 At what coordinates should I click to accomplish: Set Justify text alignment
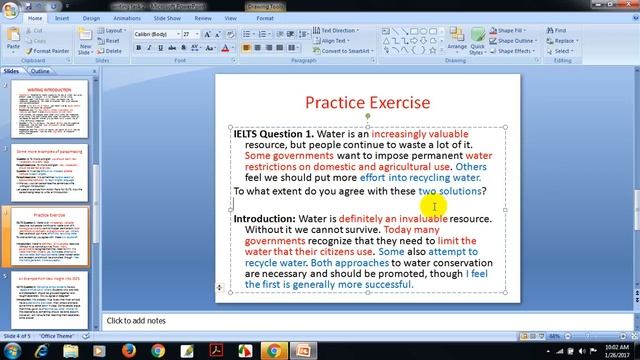[x=280, y=48]
